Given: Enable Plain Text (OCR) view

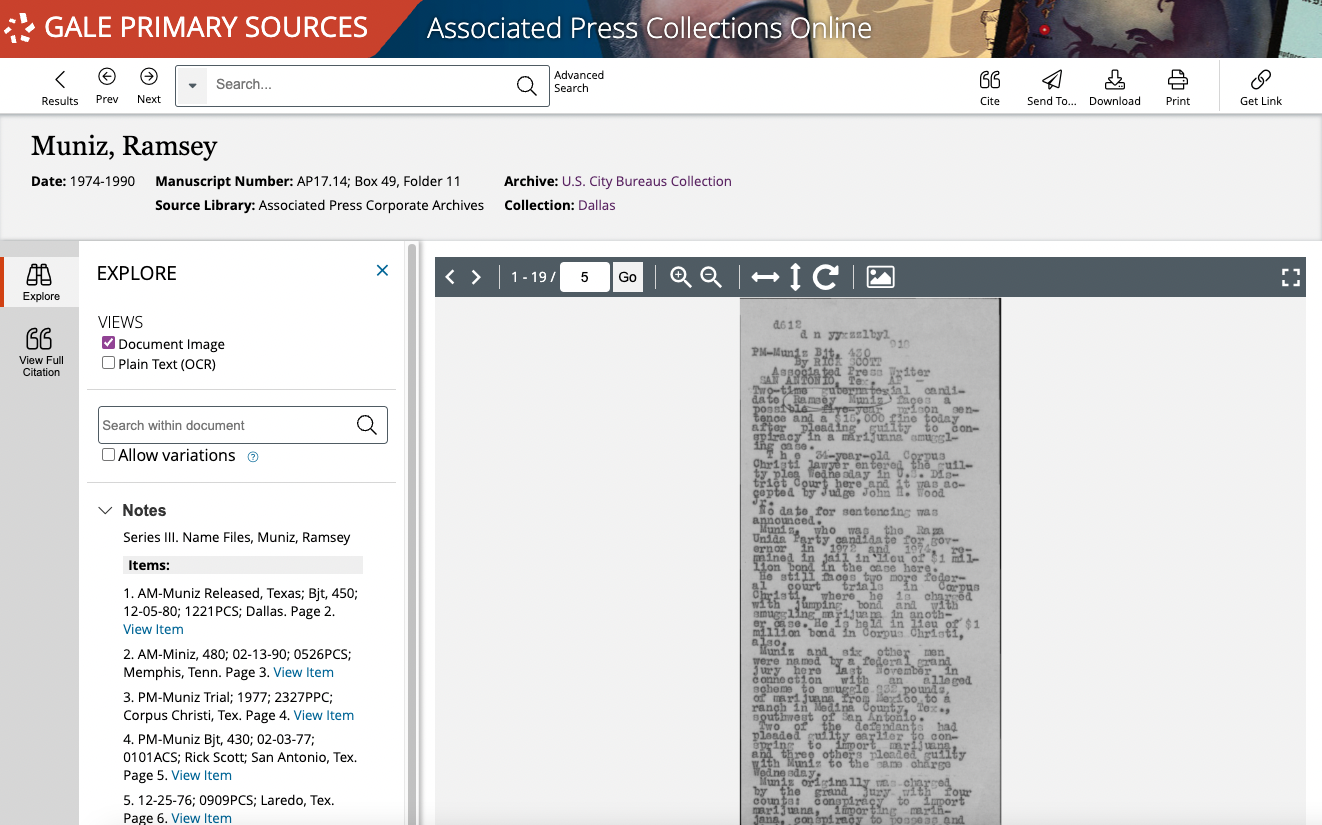Looking at the screenshot, I should pos(109,363).
